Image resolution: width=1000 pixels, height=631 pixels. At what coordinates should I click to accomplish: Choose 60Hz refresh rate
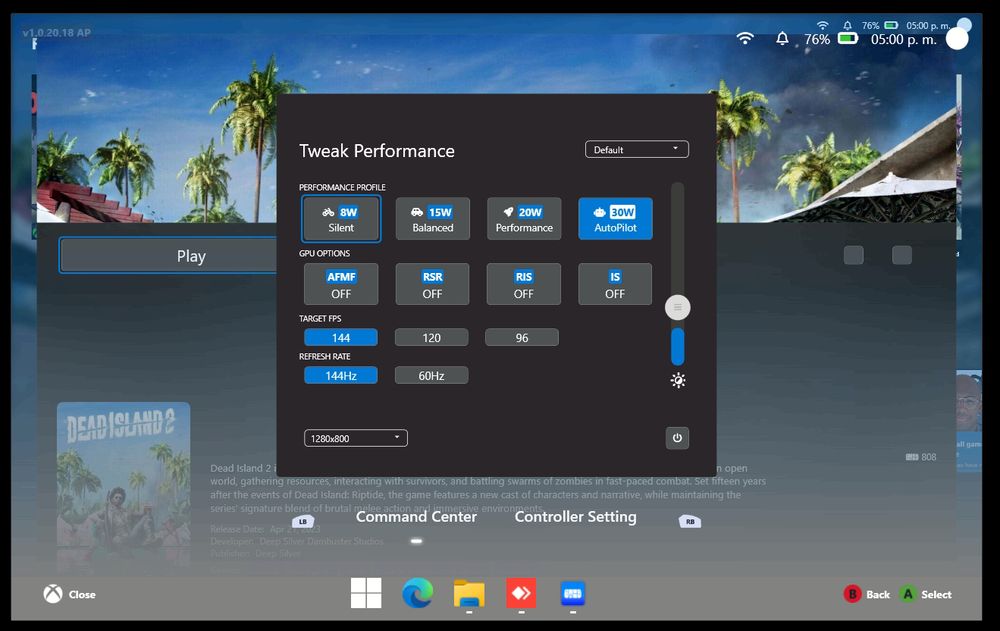click(x=432, y=375)
